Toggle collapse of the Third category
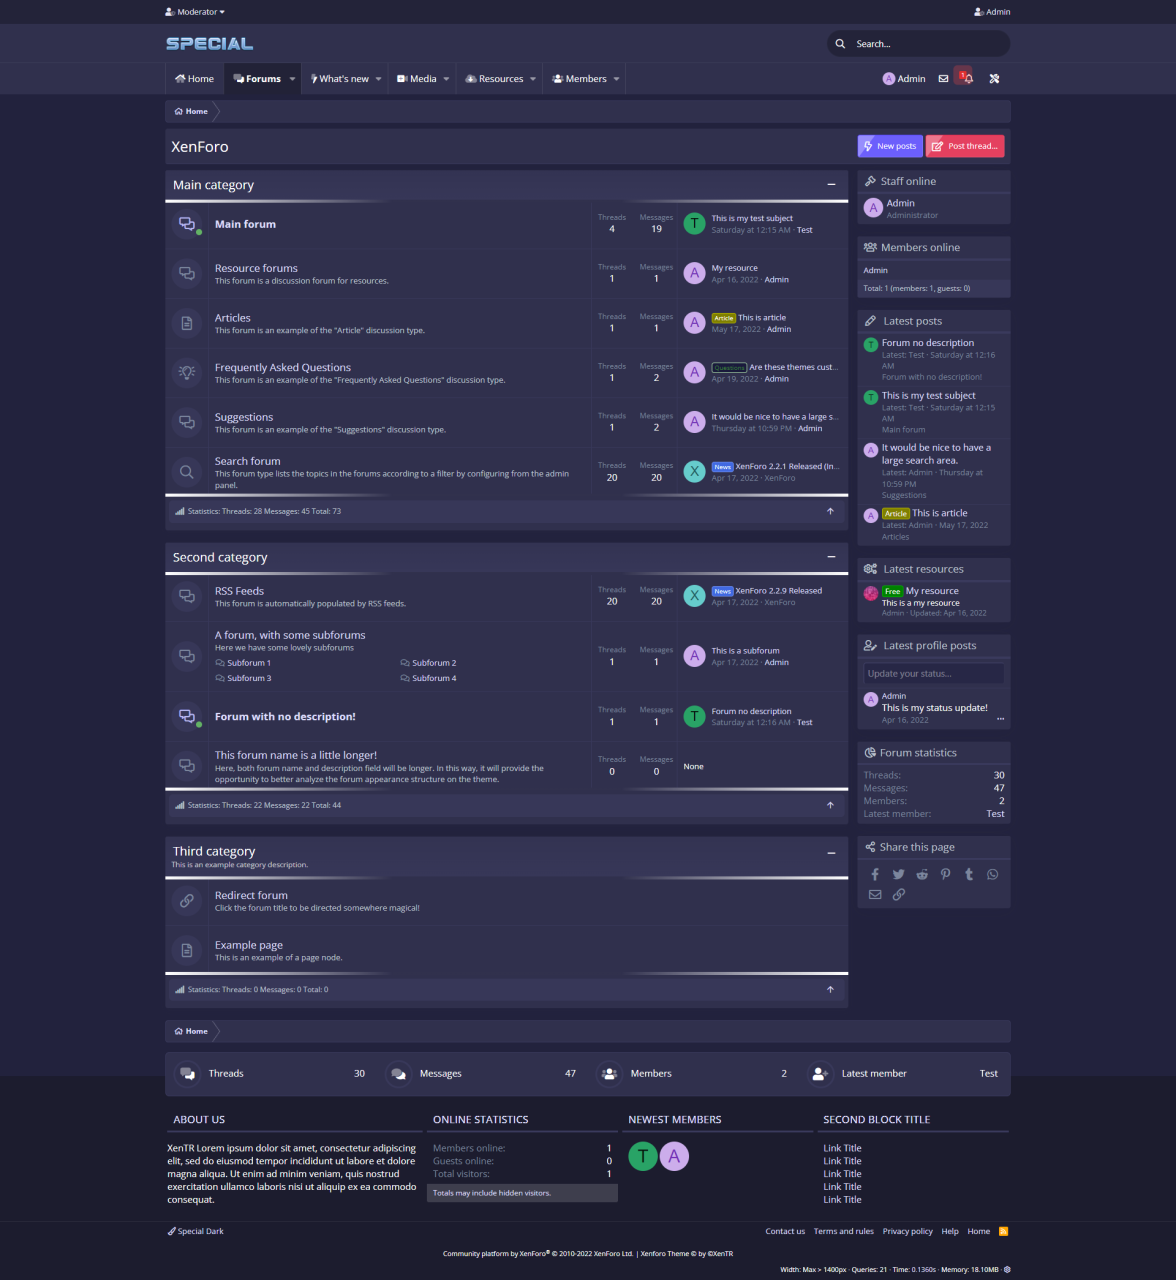Screen dimensions: 1176x1280 pyautogui.click(x=831, y=853)
